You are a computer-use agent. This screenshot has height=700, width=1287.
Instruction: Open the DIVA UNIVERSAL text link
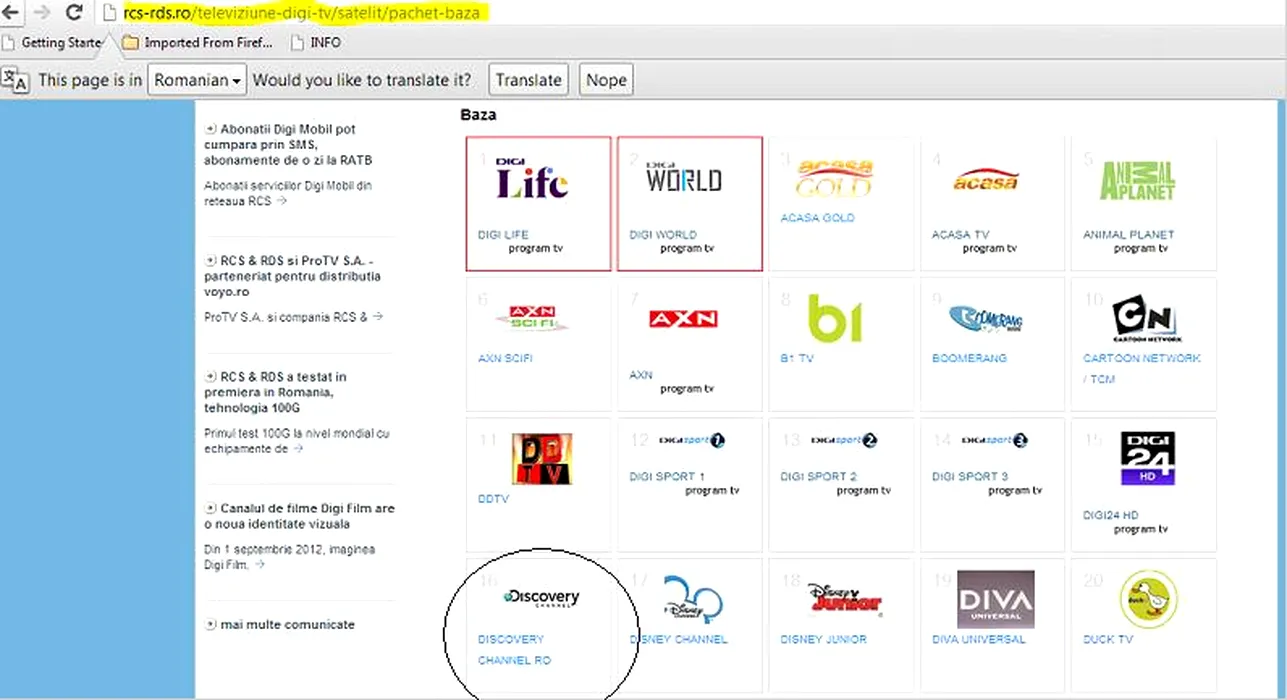click(979, 639)
